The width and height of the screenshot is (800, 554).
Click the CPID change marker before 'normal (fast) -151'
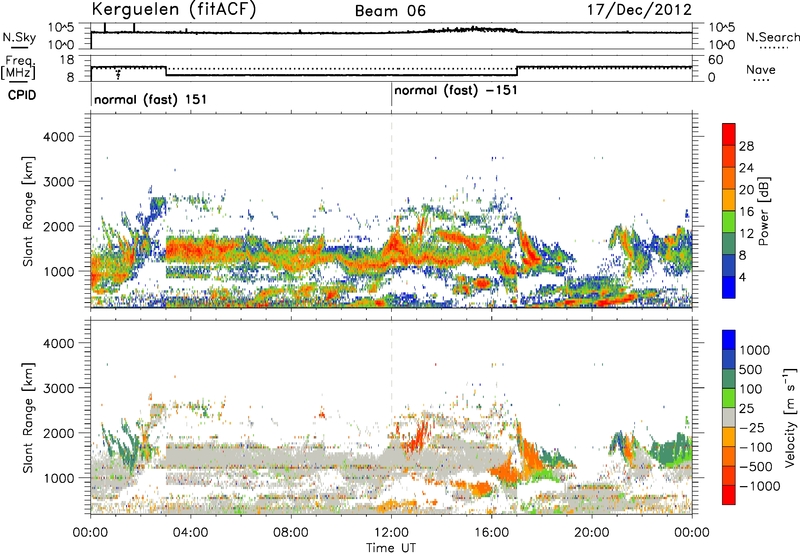391,95
